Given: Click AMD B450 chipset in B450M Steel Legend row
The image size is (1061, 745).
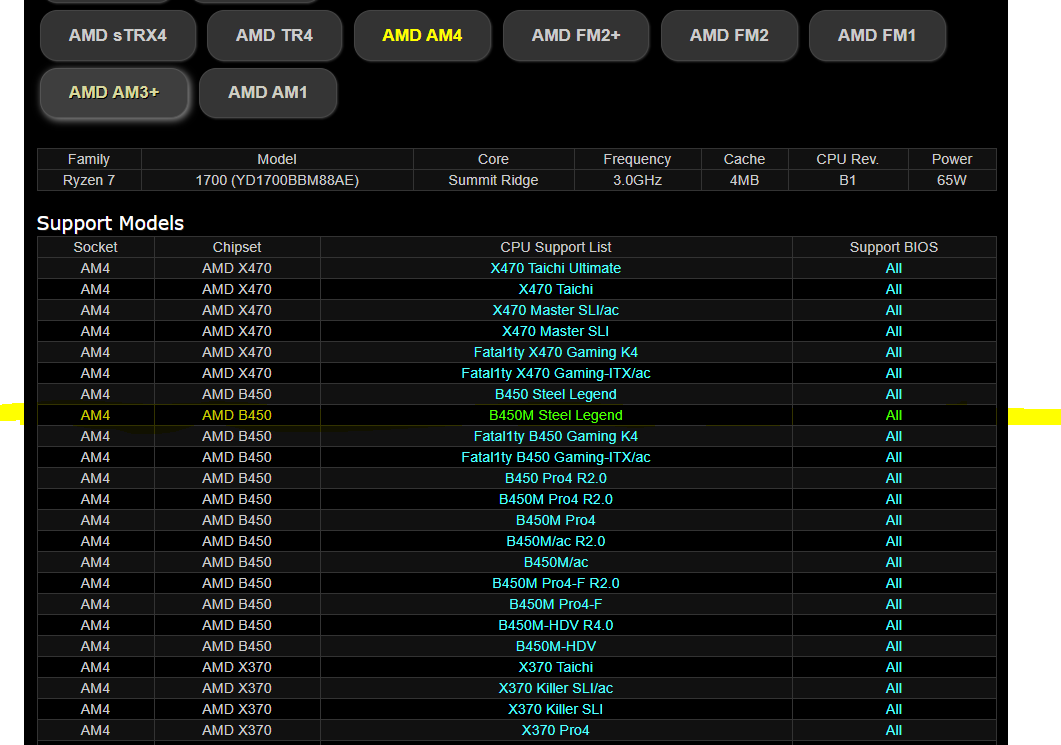Looking at the screenshot, I should pos(237,415).
